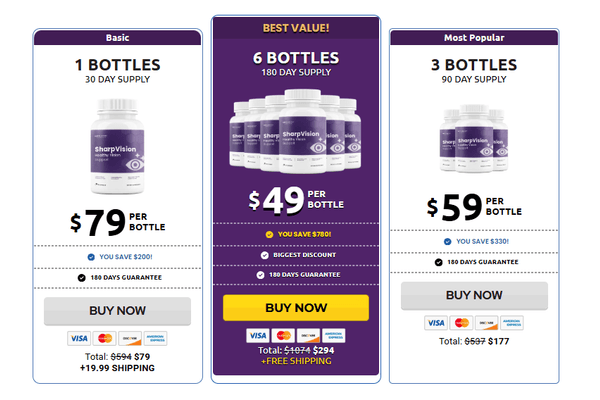
Task: Click American Express icon in Most Popular plan
Action: point(512,323)
